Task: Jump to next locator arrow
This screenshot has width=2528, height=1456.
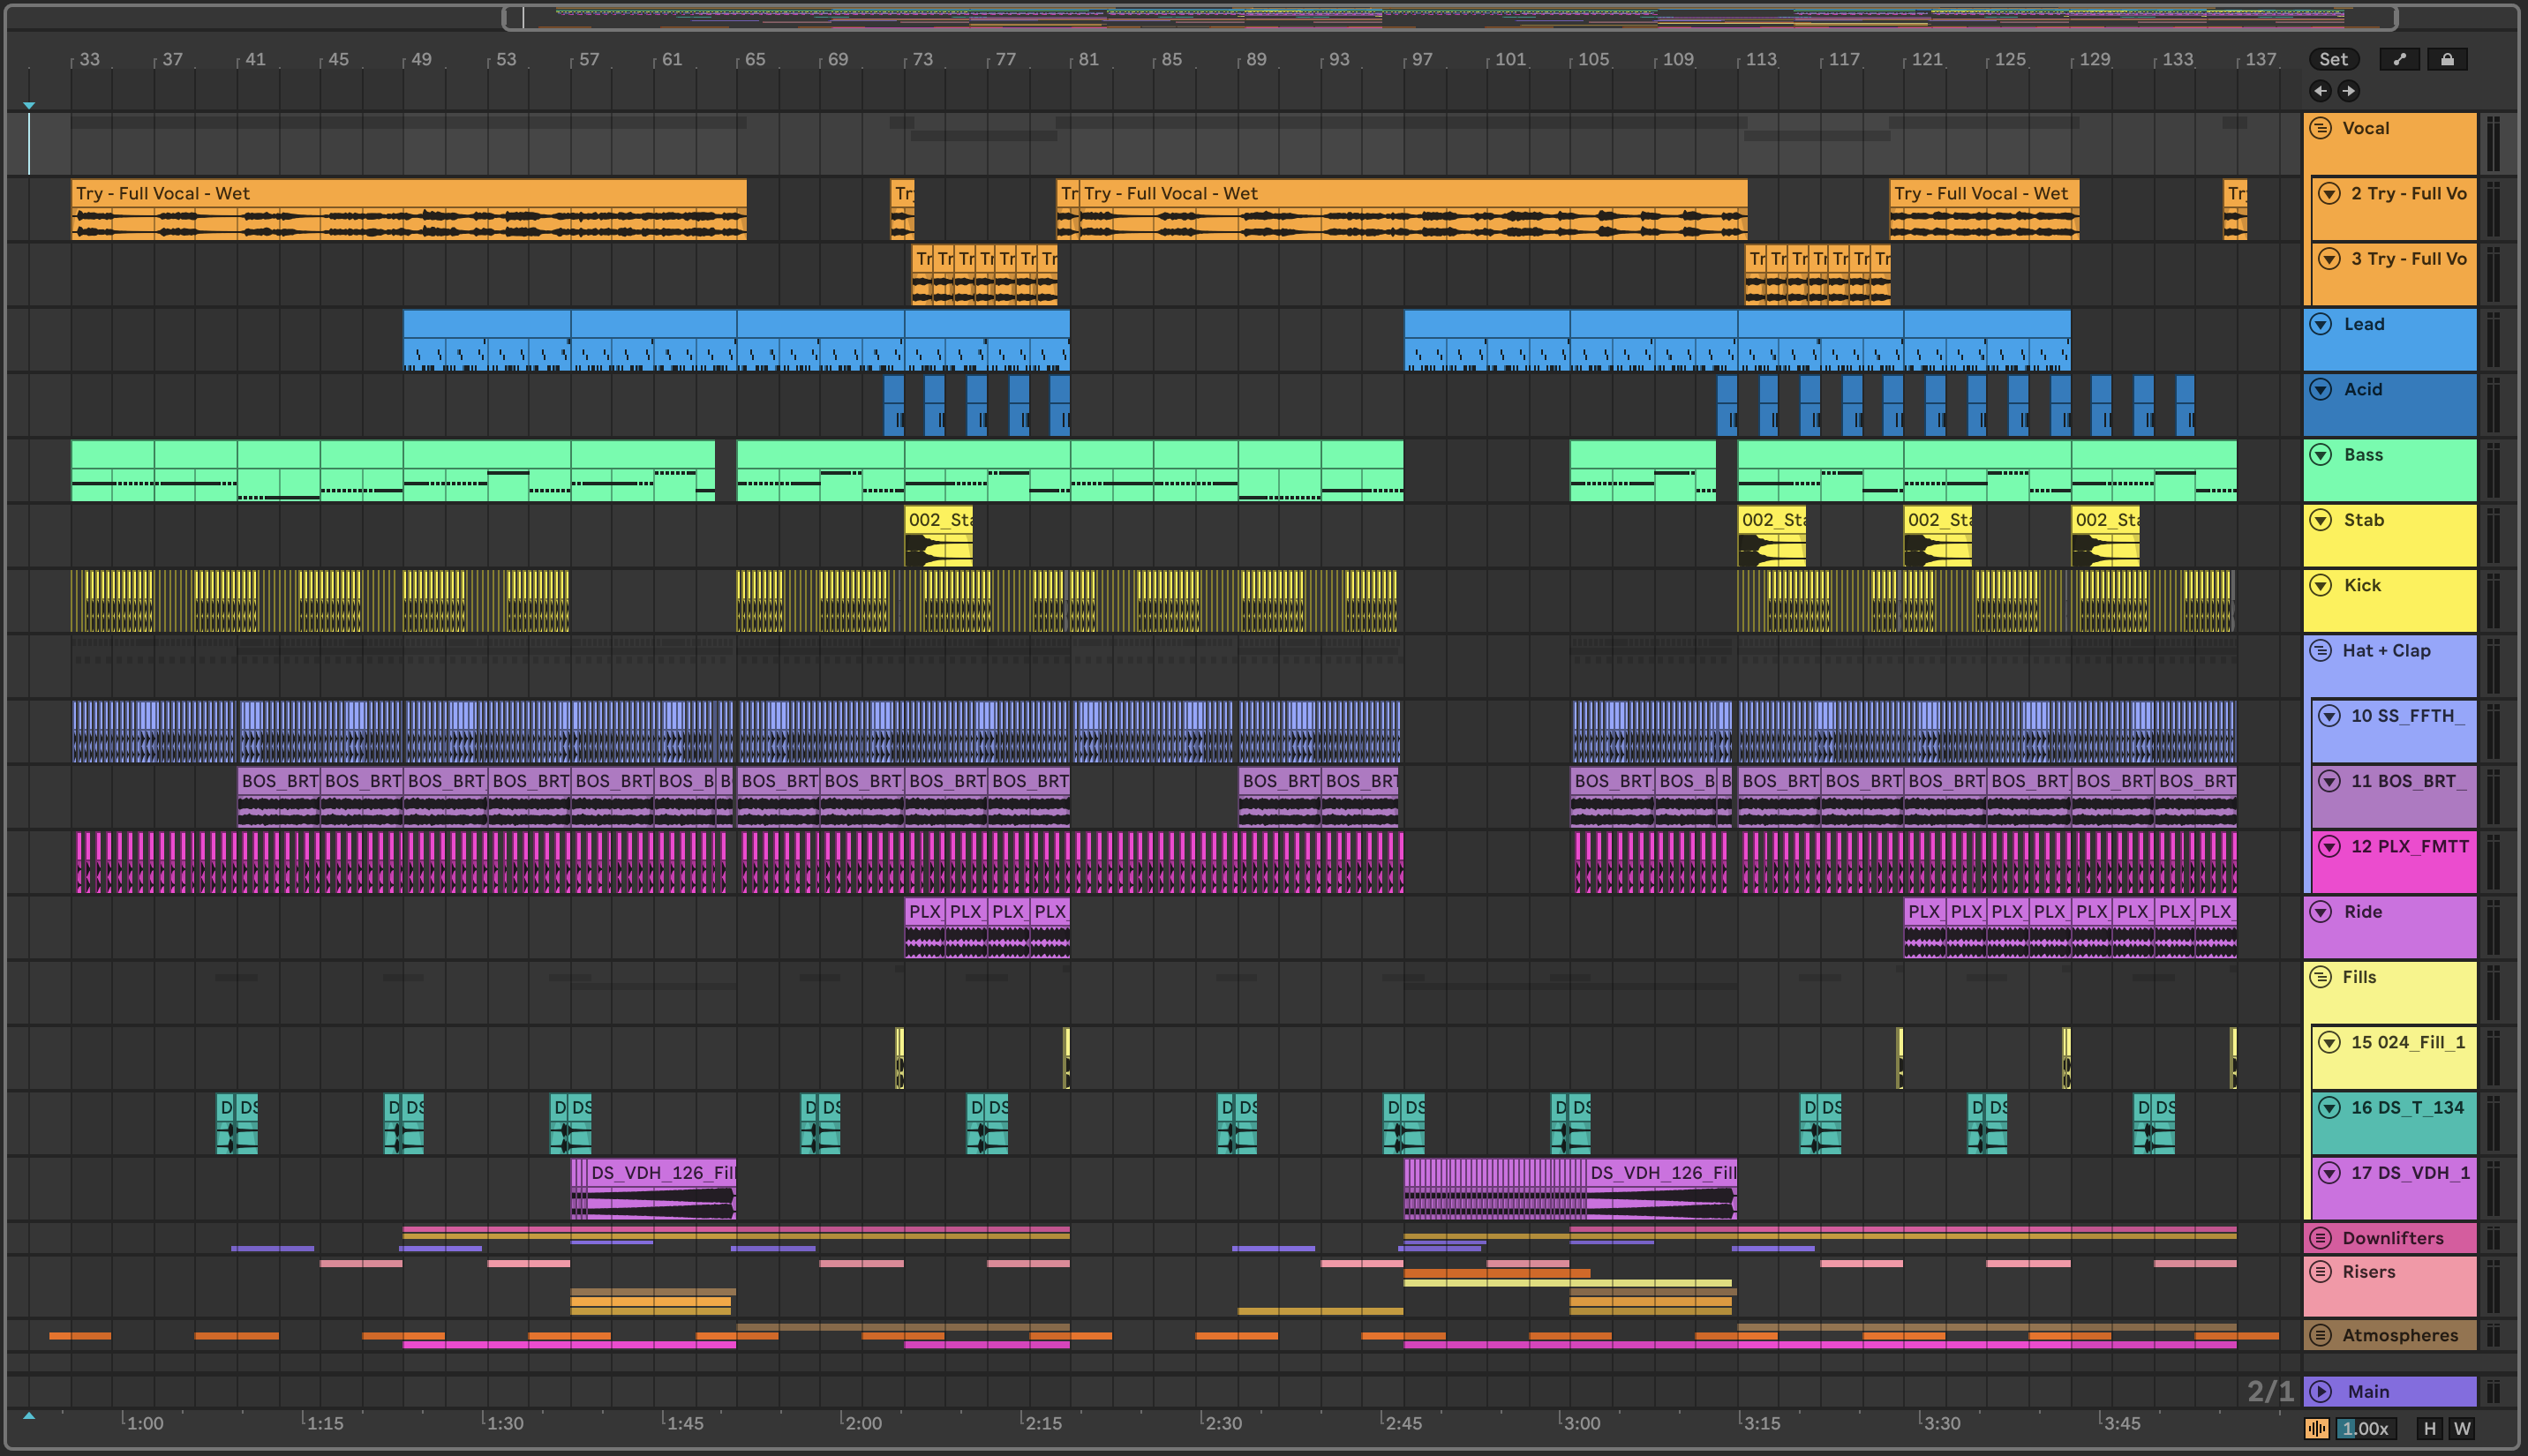Action: 2349,91
